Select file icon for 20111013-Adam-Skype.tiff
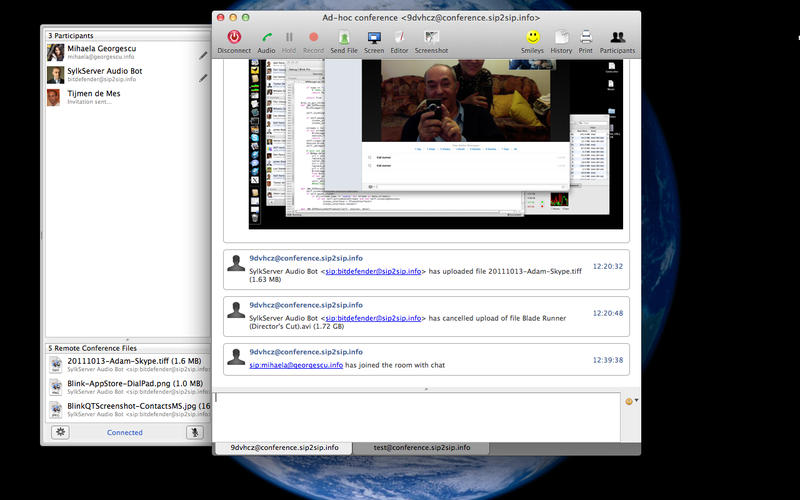800x500 pixels. tap(56, 364)
